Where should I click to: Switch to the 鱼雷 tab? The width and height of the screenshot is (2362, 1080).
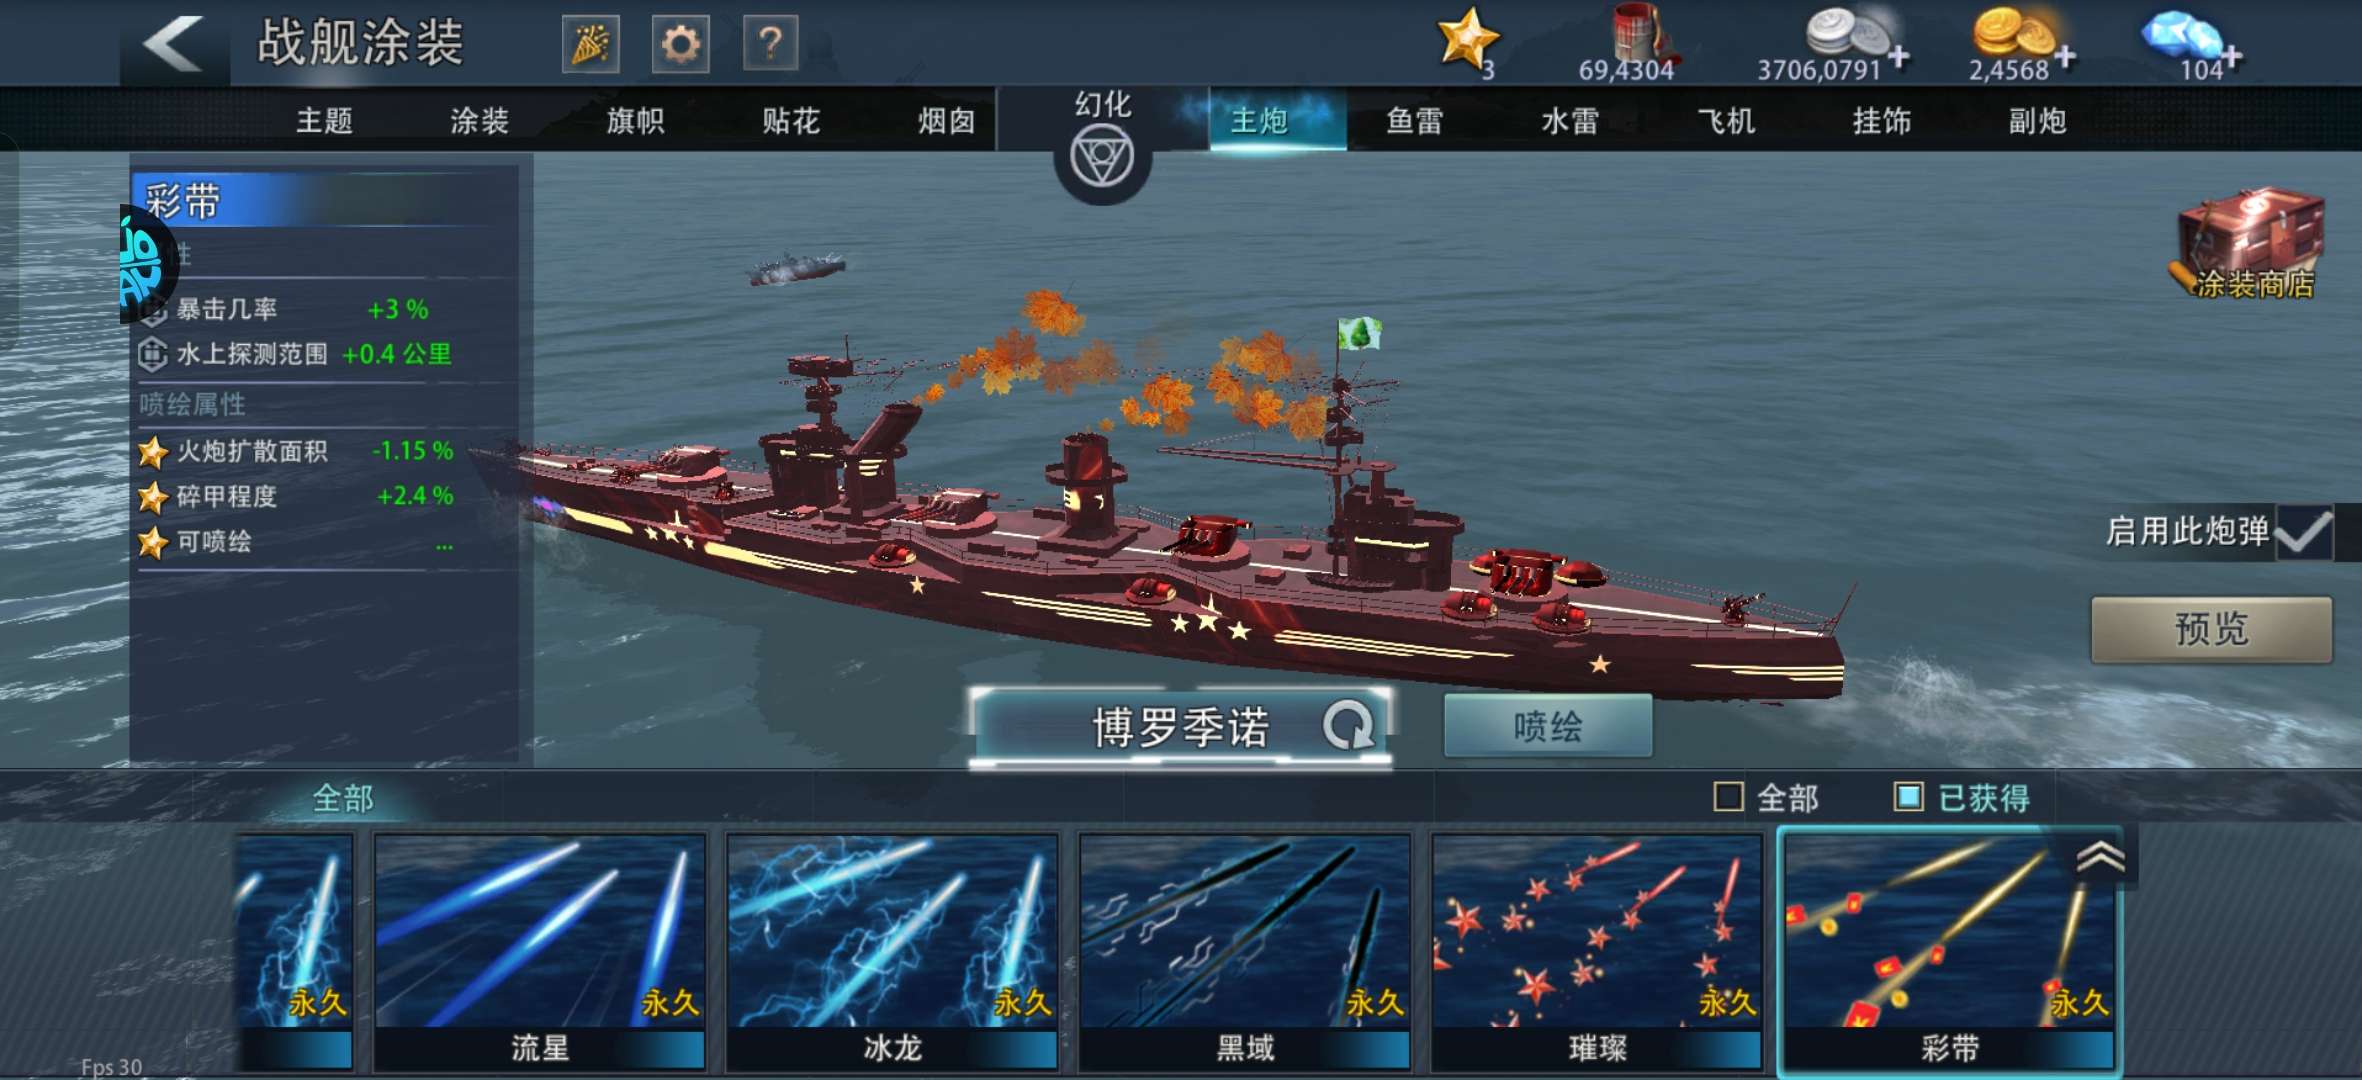tap(1414, 121)
